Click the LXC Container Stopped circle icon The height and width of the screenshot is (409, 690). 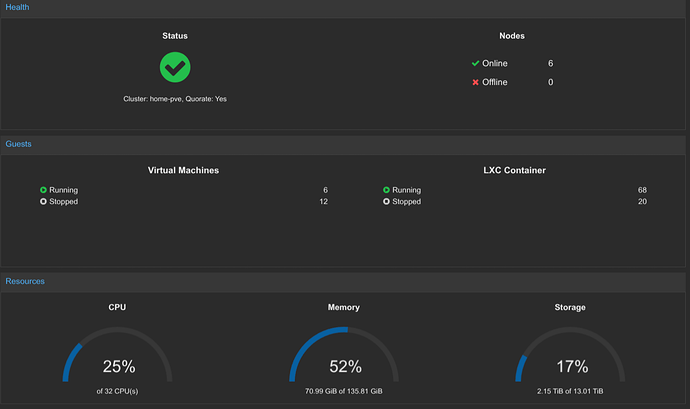(x=386, y=201)
